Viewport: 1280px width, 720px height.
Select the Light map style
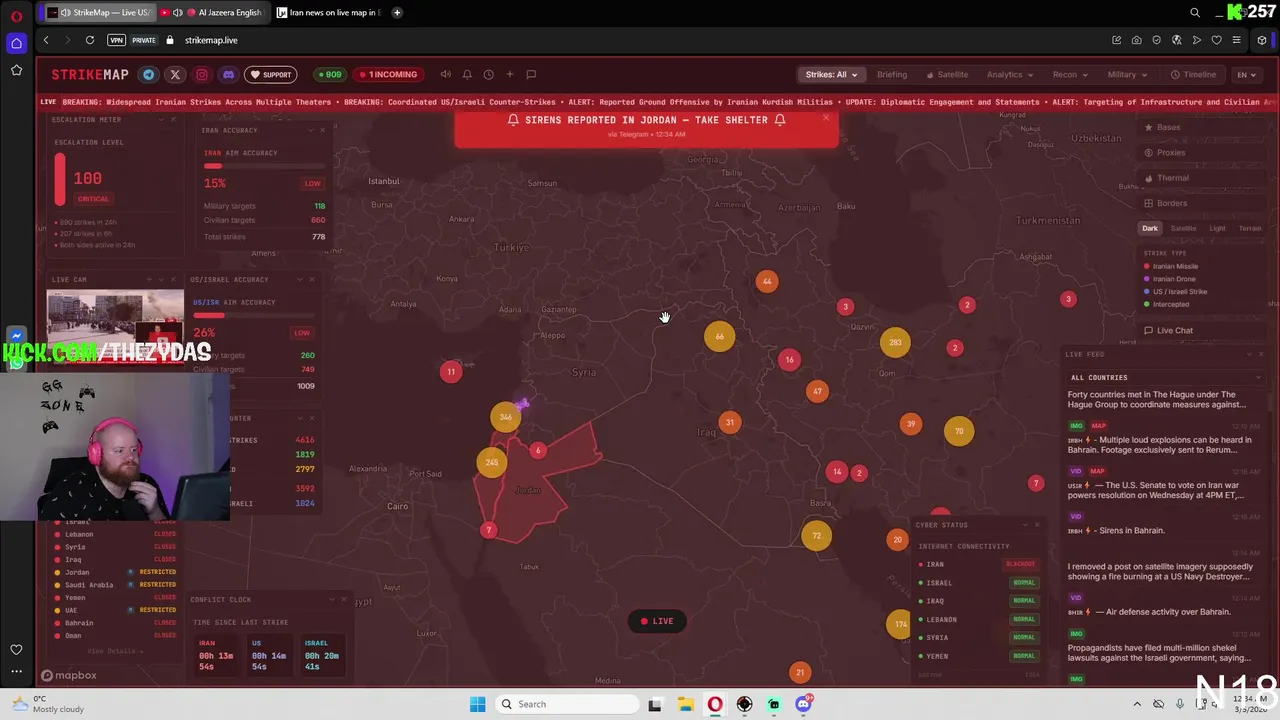pos(1217,228)
